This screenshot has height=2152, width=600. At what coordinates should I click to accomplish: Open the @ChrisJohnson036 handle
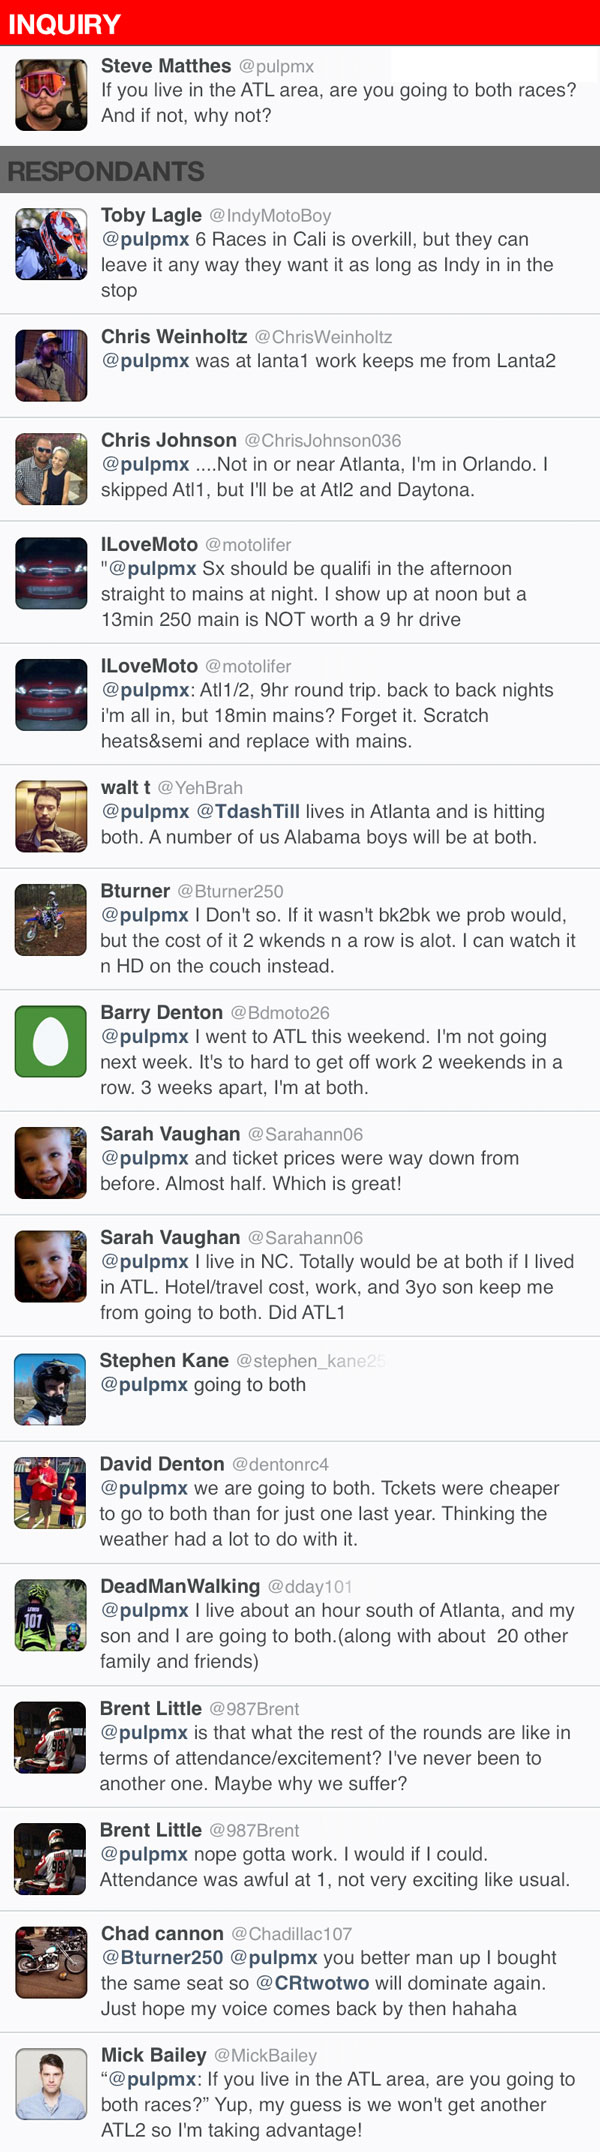point(323,441)
